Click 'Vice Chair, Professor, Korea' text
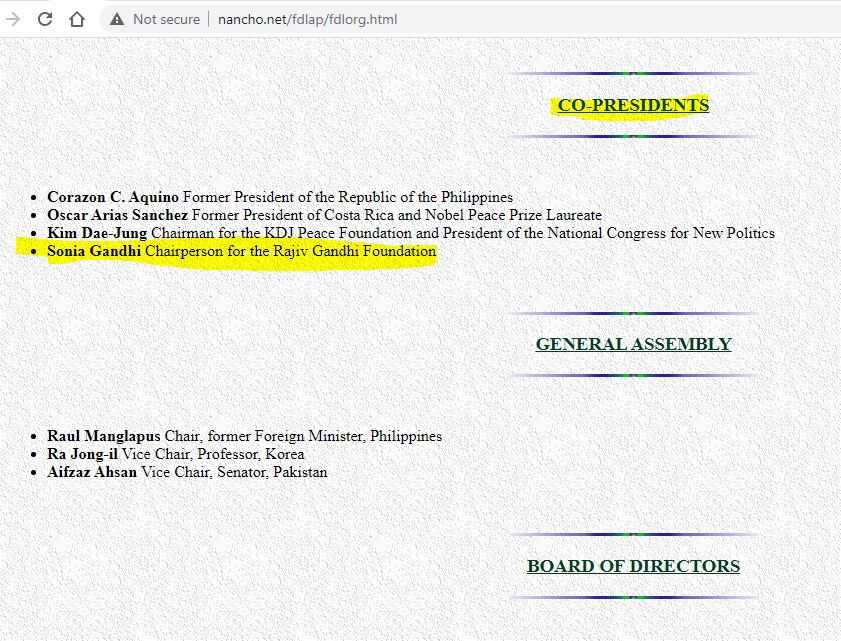The width and height of the screenshot is (841, 641). pyautogui.click(x=213, y=454)
